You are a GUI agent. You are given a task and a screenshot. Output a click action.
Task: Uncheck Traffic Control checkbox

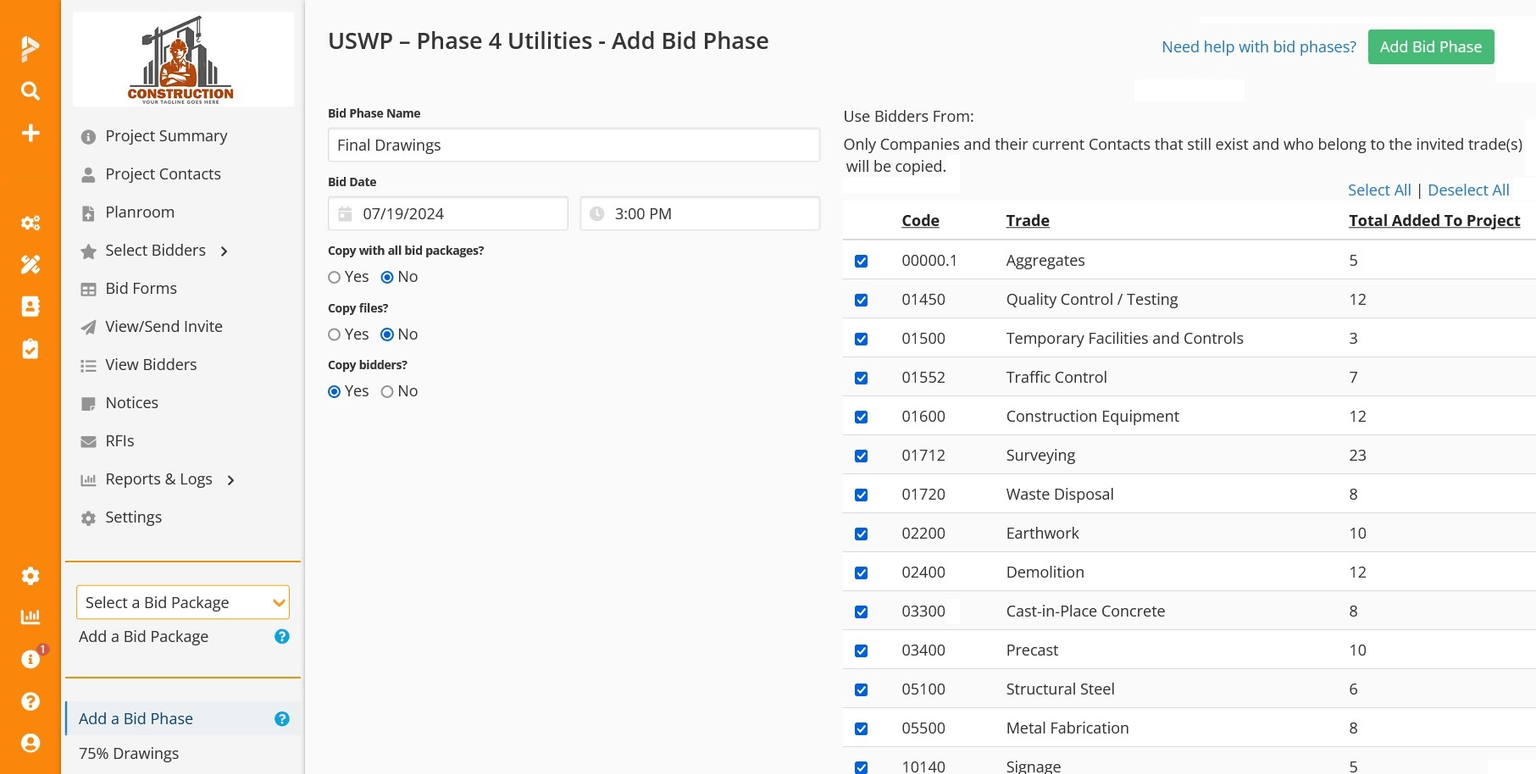coord(861,378)
